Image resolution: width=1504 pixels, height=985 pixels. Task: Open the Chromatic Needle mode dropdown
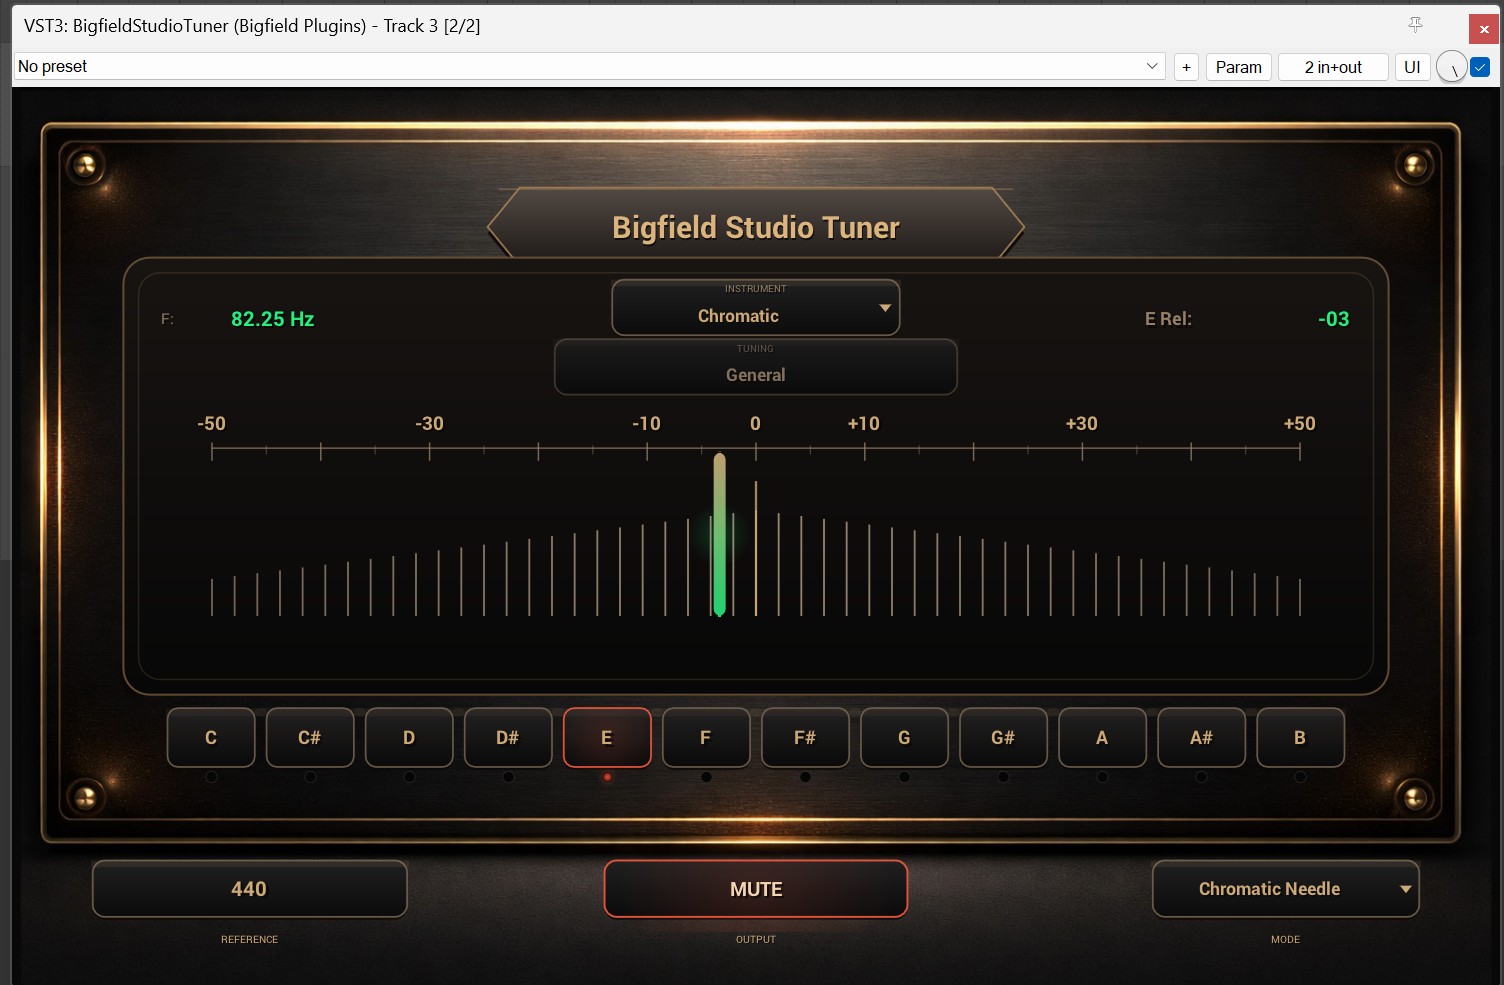(x=1286, y=889)
